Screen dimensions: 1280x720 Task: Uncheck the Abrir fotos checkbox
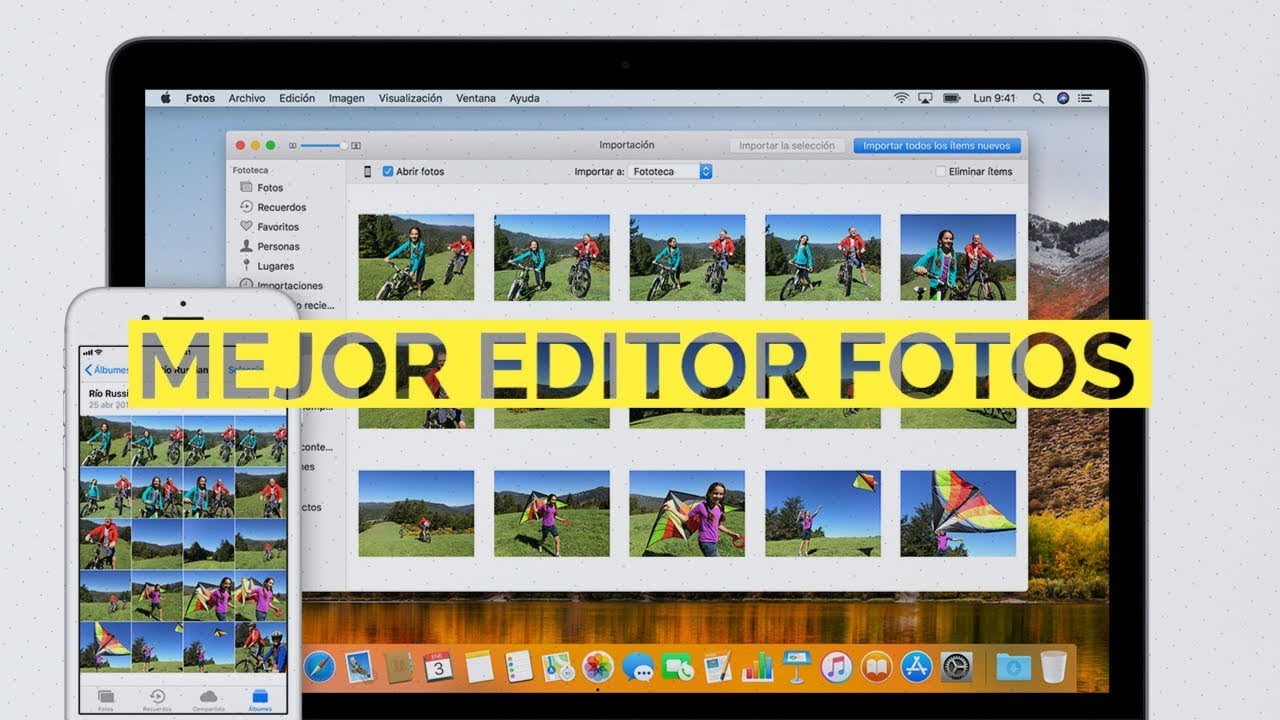(x=388, y=172)
